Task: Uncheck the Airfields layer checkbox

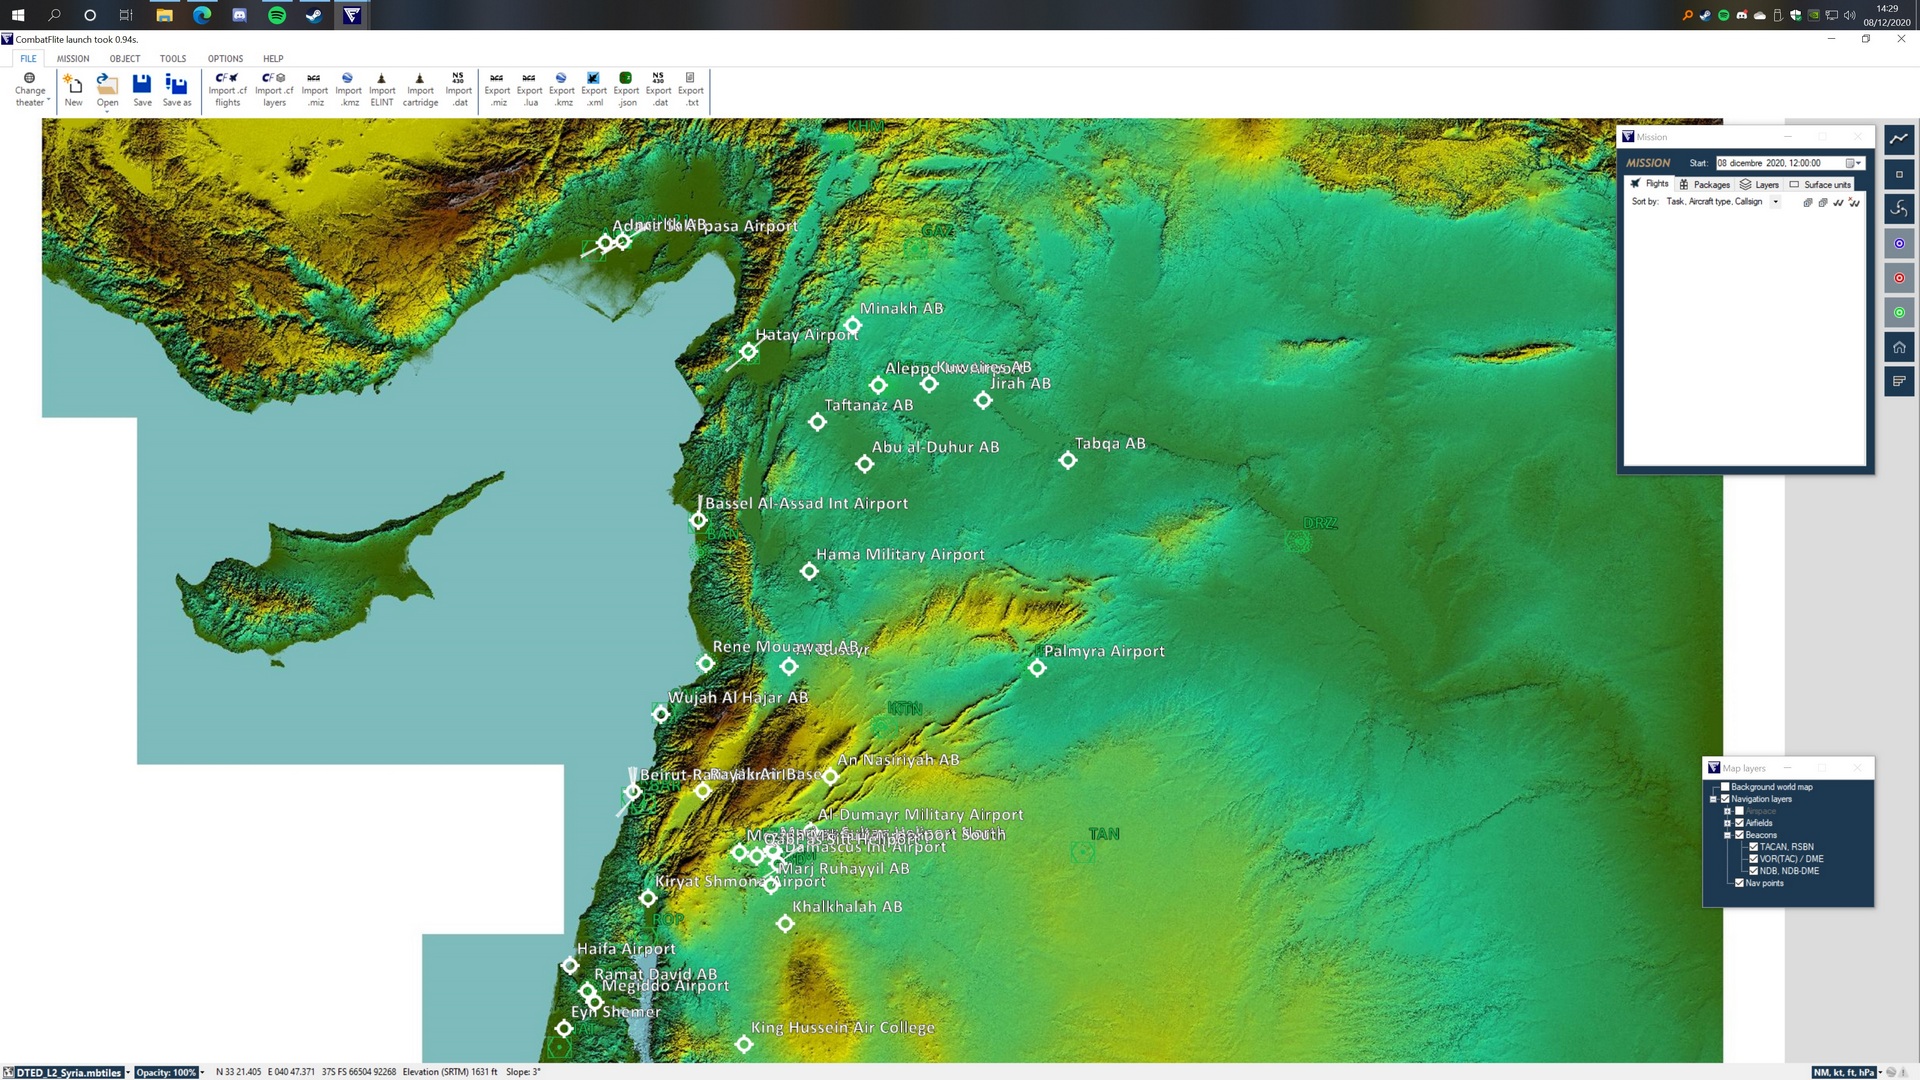Action: [1739, 823]
